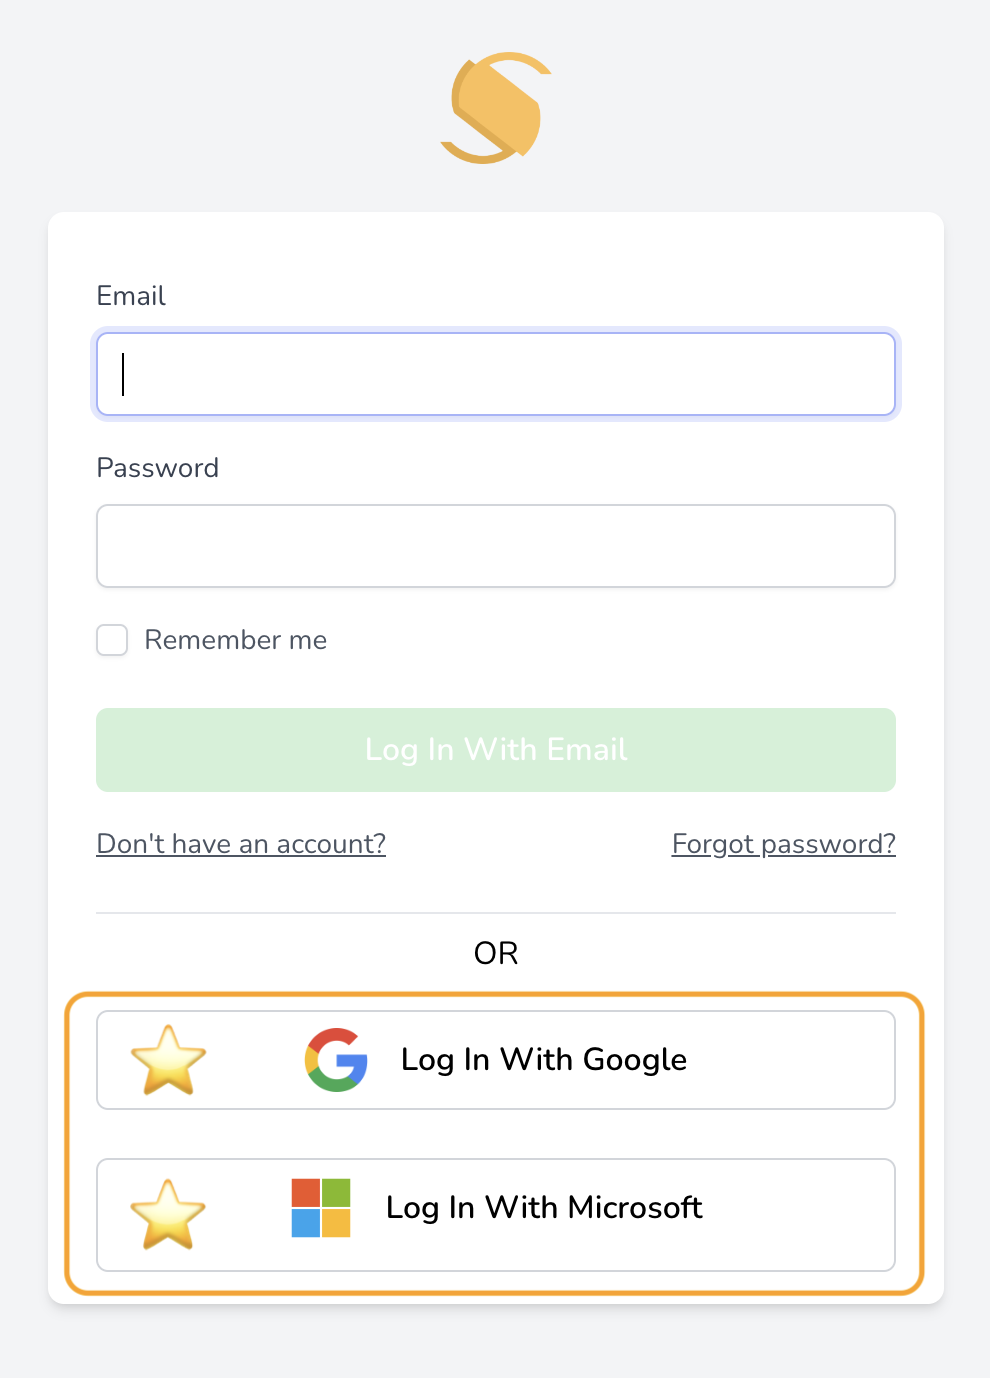Click the Google G logo
Screen dimensions: 990x1378
tap(336, 1060)
